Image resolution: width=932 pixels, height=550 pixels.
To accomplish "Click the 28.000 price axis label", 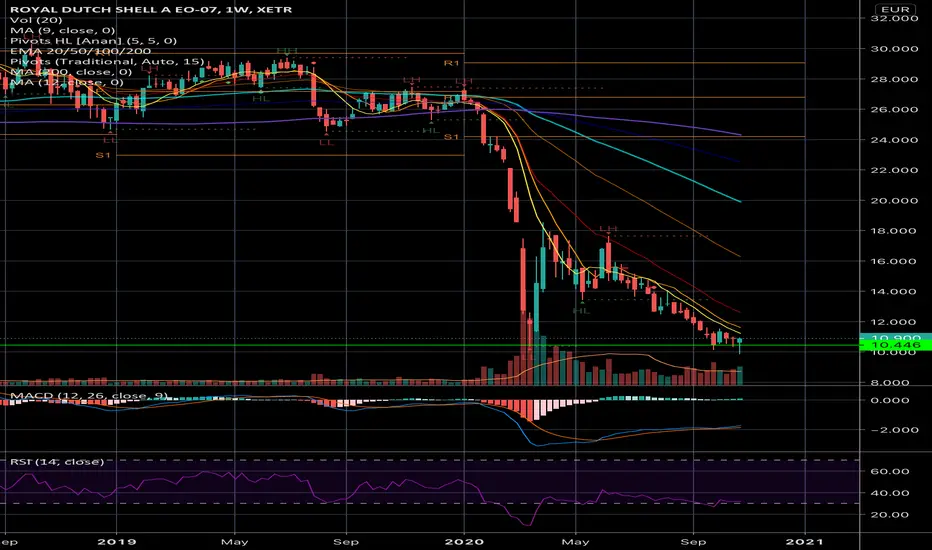I will [x=895, y=79].
